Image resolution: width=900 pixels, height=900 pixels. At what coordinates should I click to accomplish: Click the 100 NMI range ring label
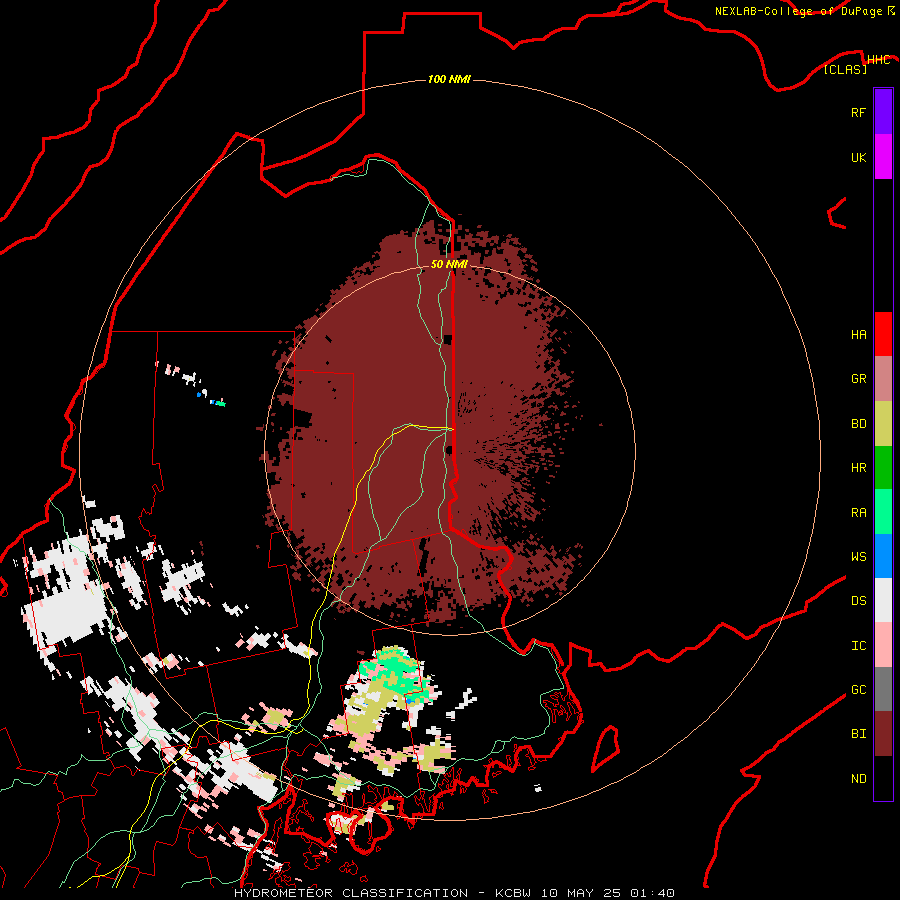(x=449, y=79)
